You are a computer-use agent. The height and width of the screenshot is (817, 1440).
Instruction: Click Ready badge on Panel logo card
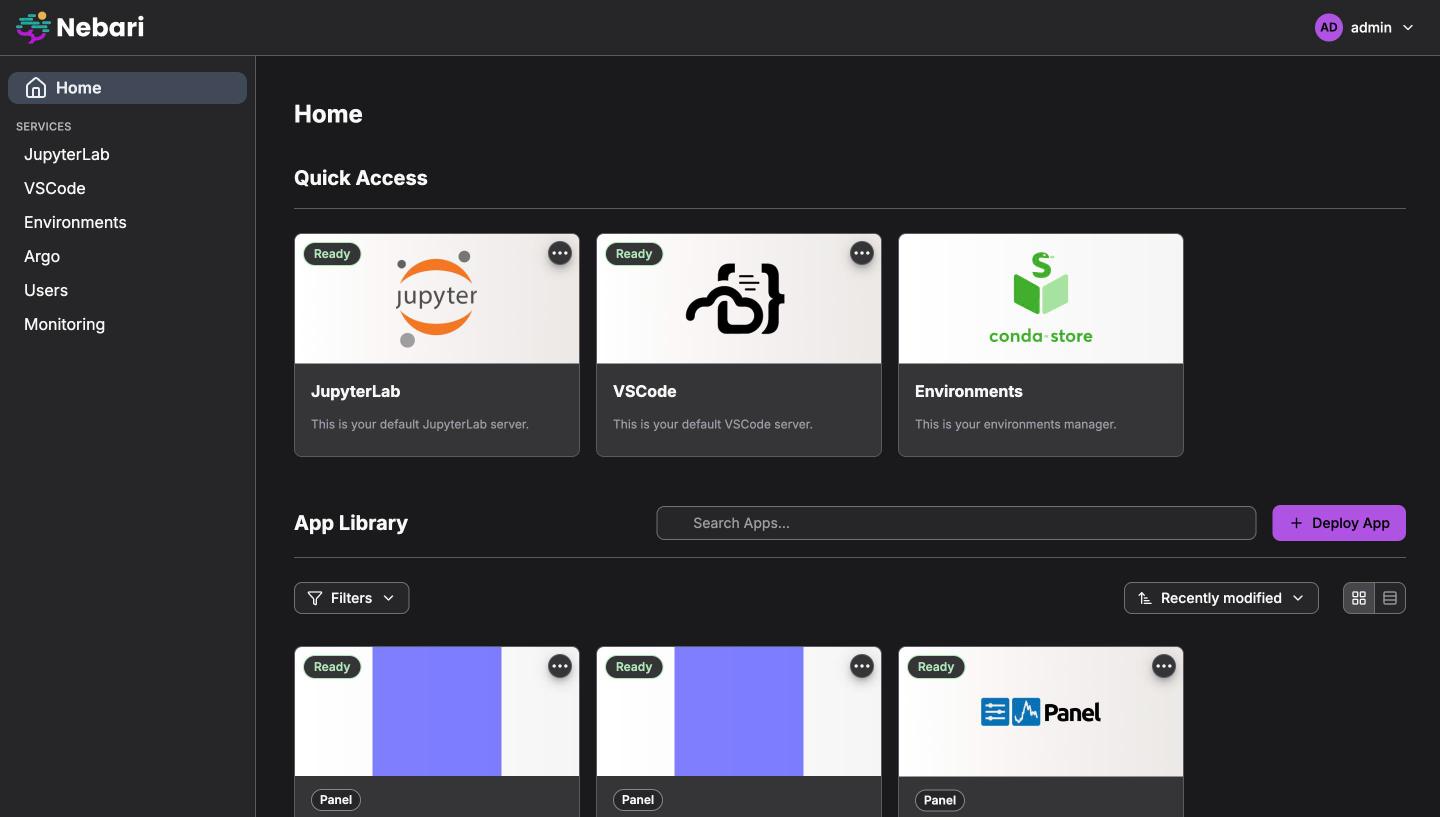point(936,667)
